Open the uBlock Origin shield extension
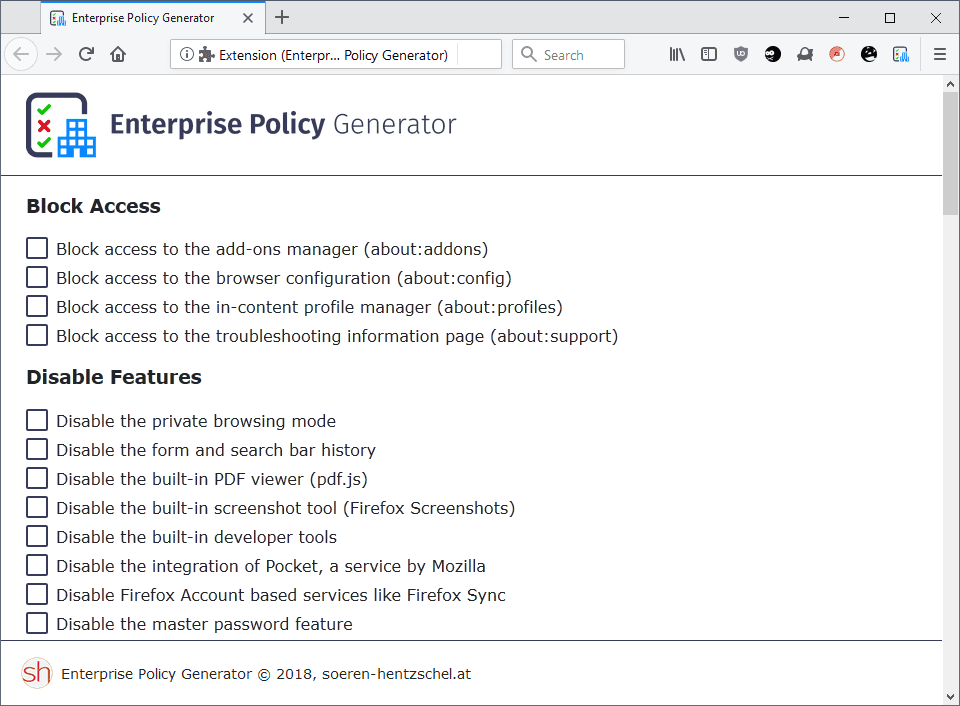This screenshot has width=960, height=706. click(x=741, y=55)
